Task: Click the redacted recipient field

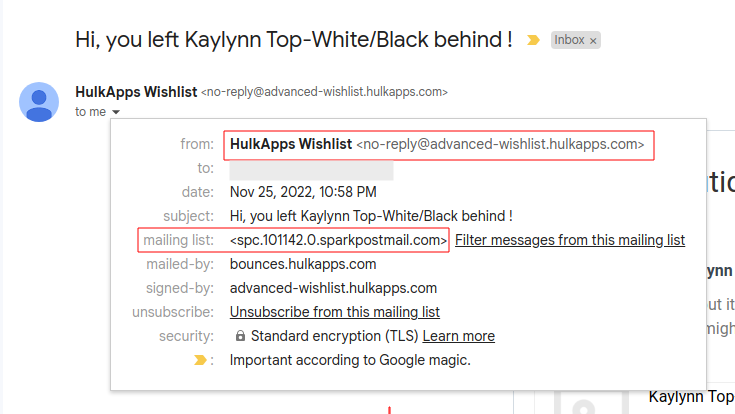Action: point(311,168)
